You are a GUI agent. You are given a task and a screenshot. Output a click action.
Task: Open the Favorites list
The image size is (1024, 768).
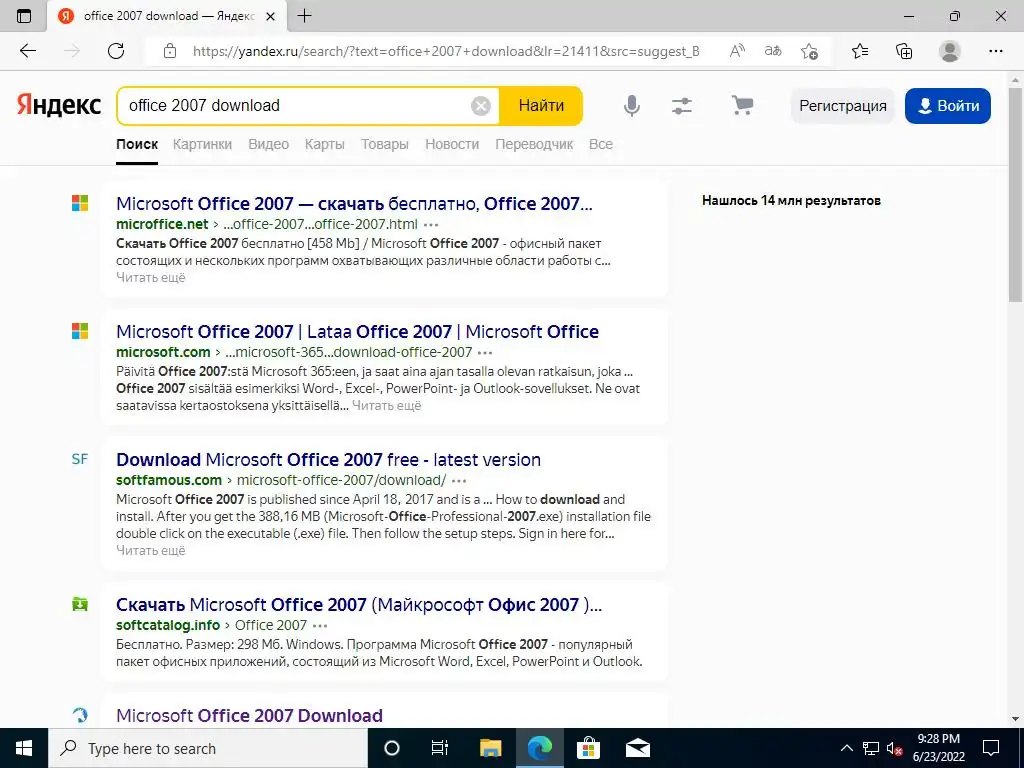[x=860, y=51]
